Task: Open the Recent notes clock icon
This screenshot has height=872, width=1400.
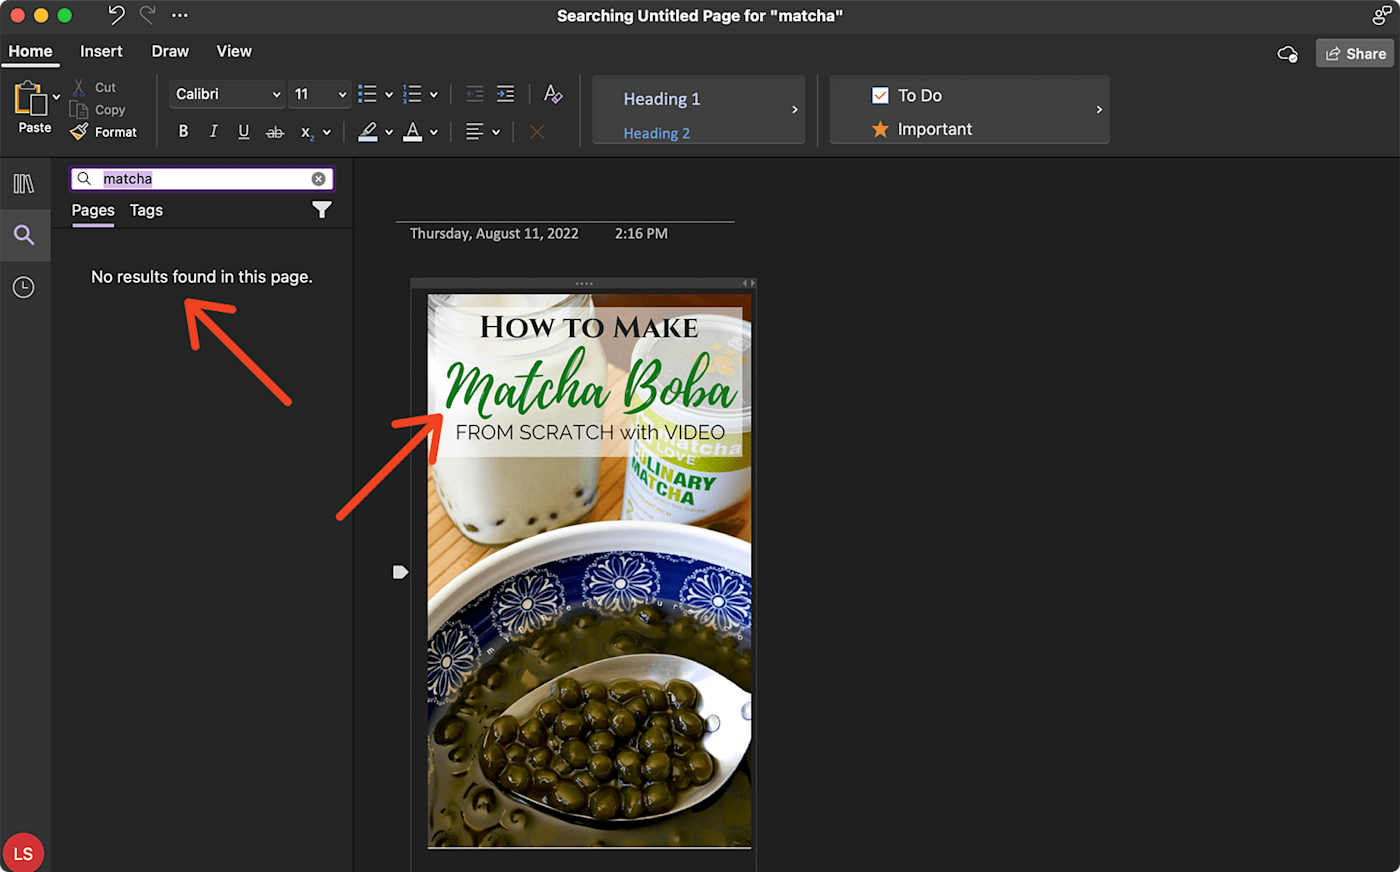Action: 24,288
